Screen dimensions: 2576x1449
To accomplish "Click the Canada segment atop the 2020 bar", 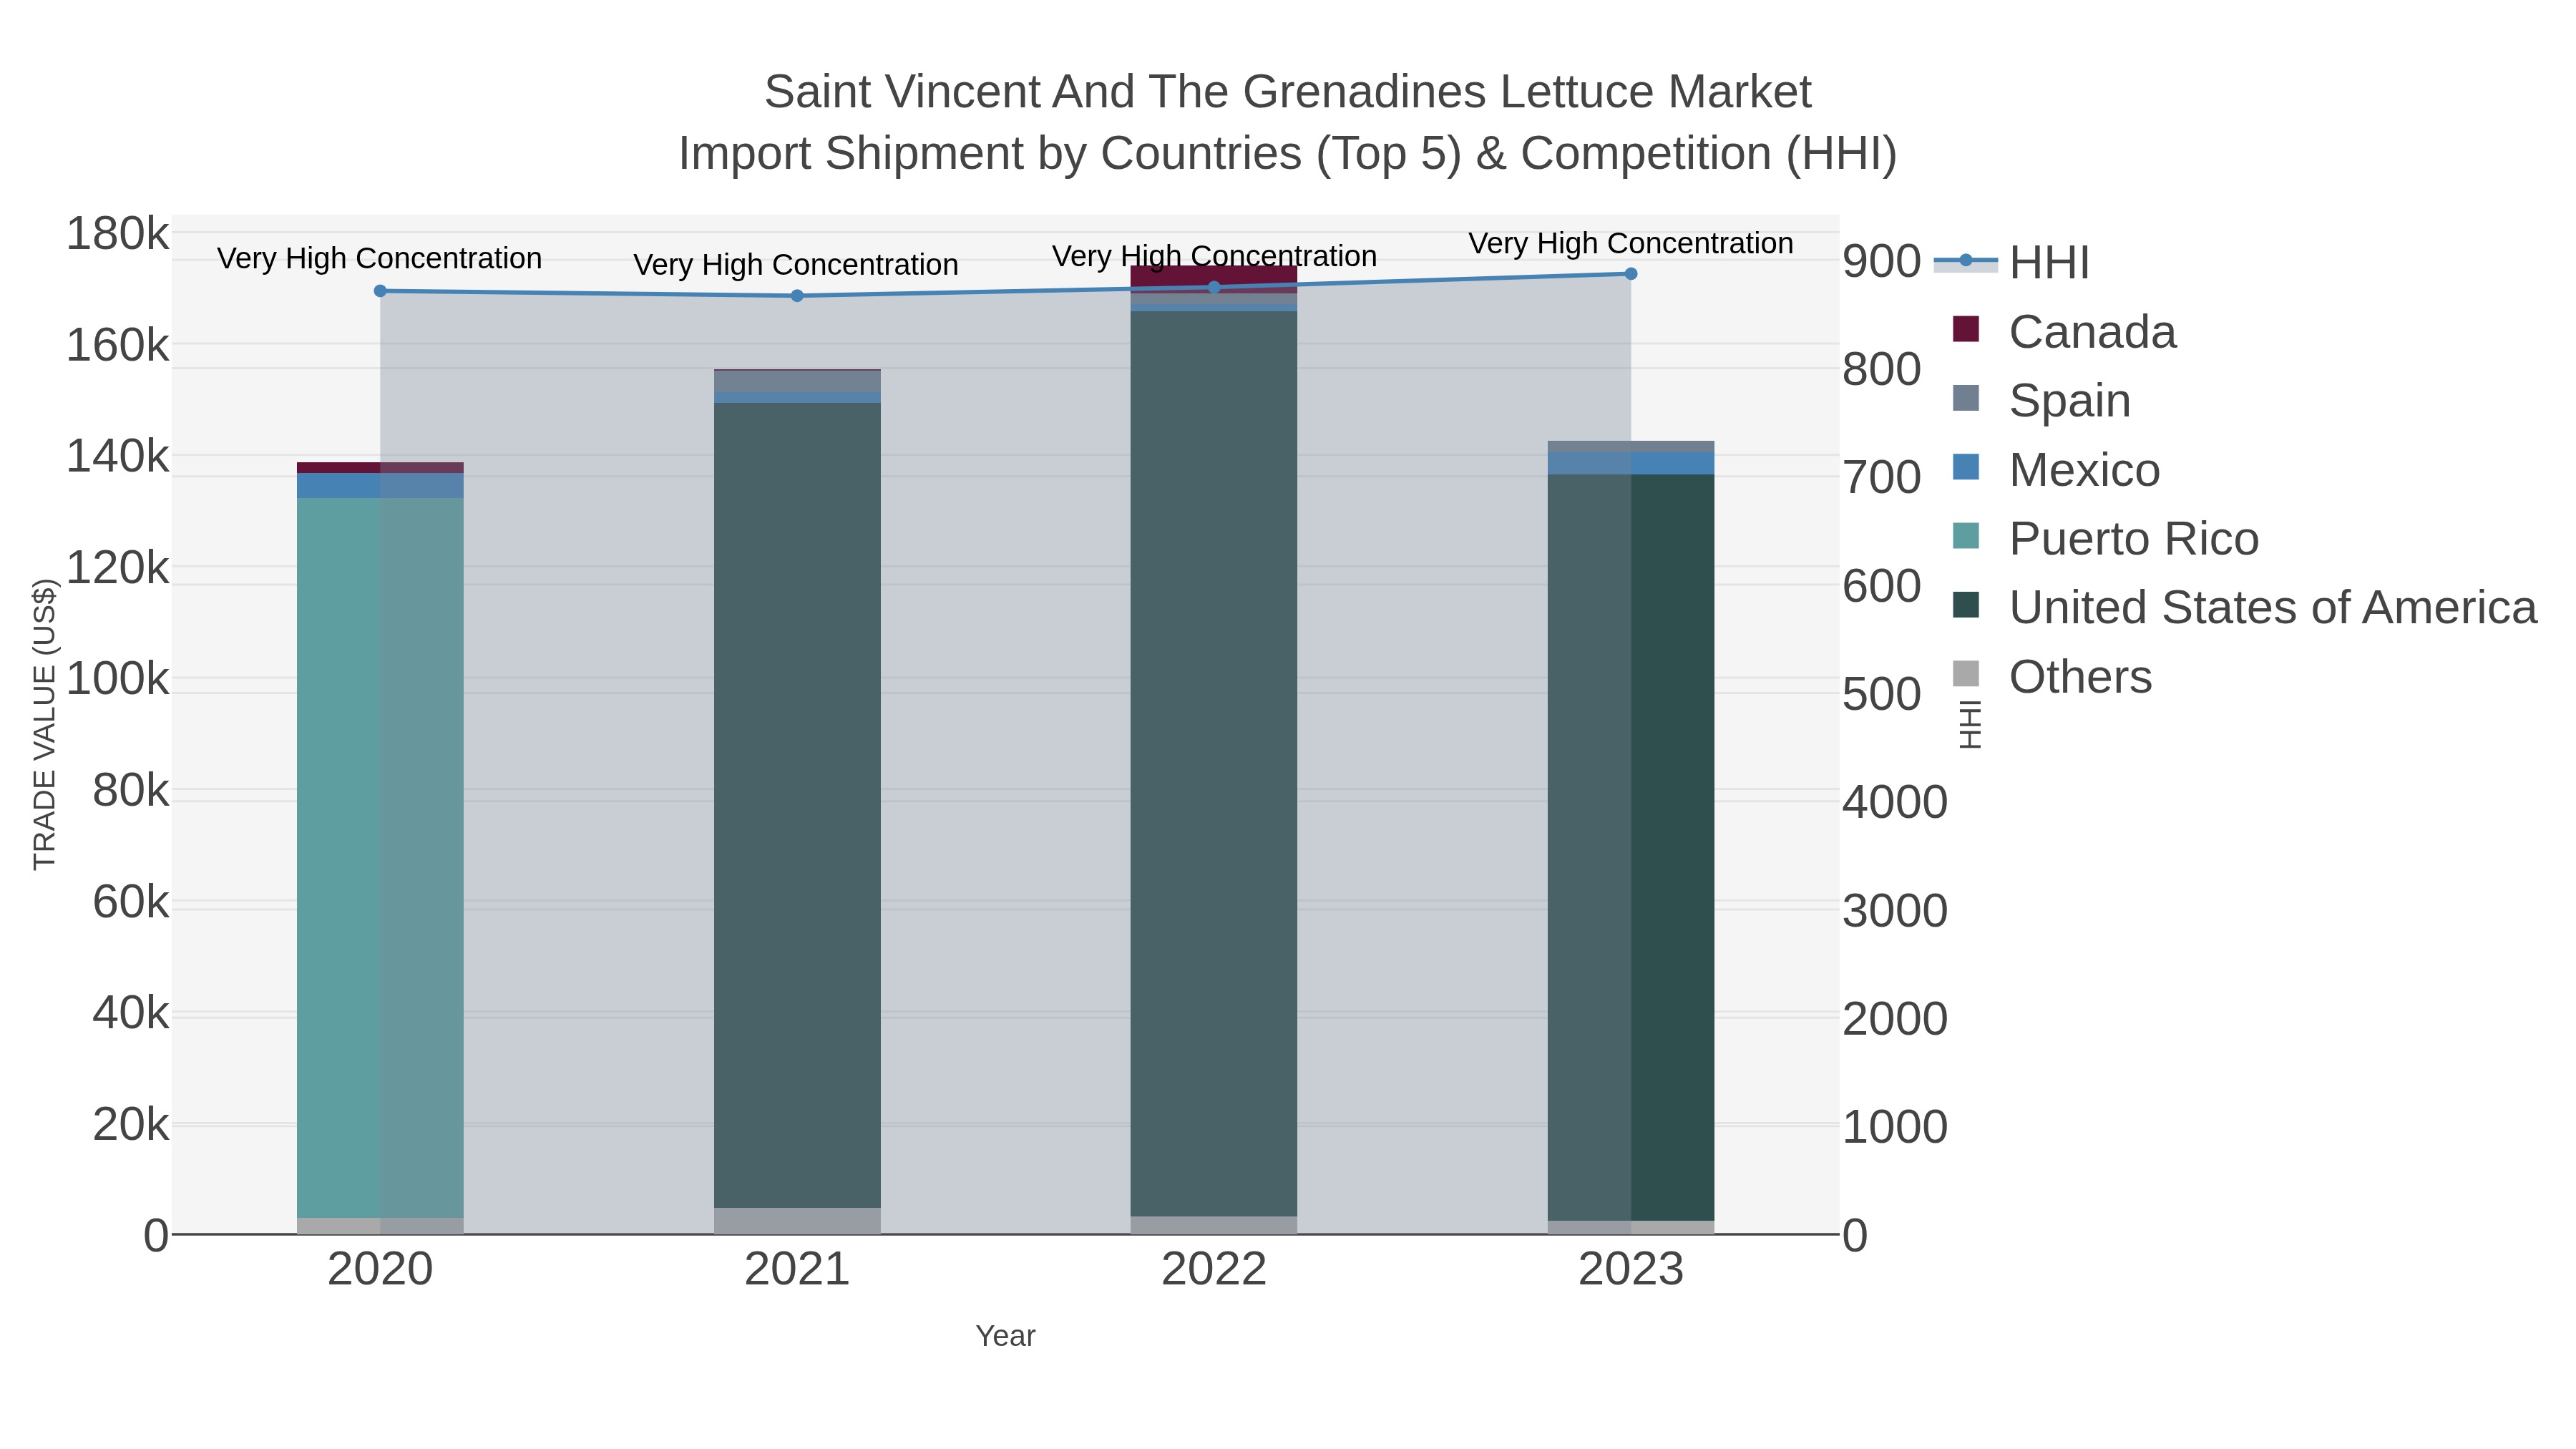I will click(380, 468).
